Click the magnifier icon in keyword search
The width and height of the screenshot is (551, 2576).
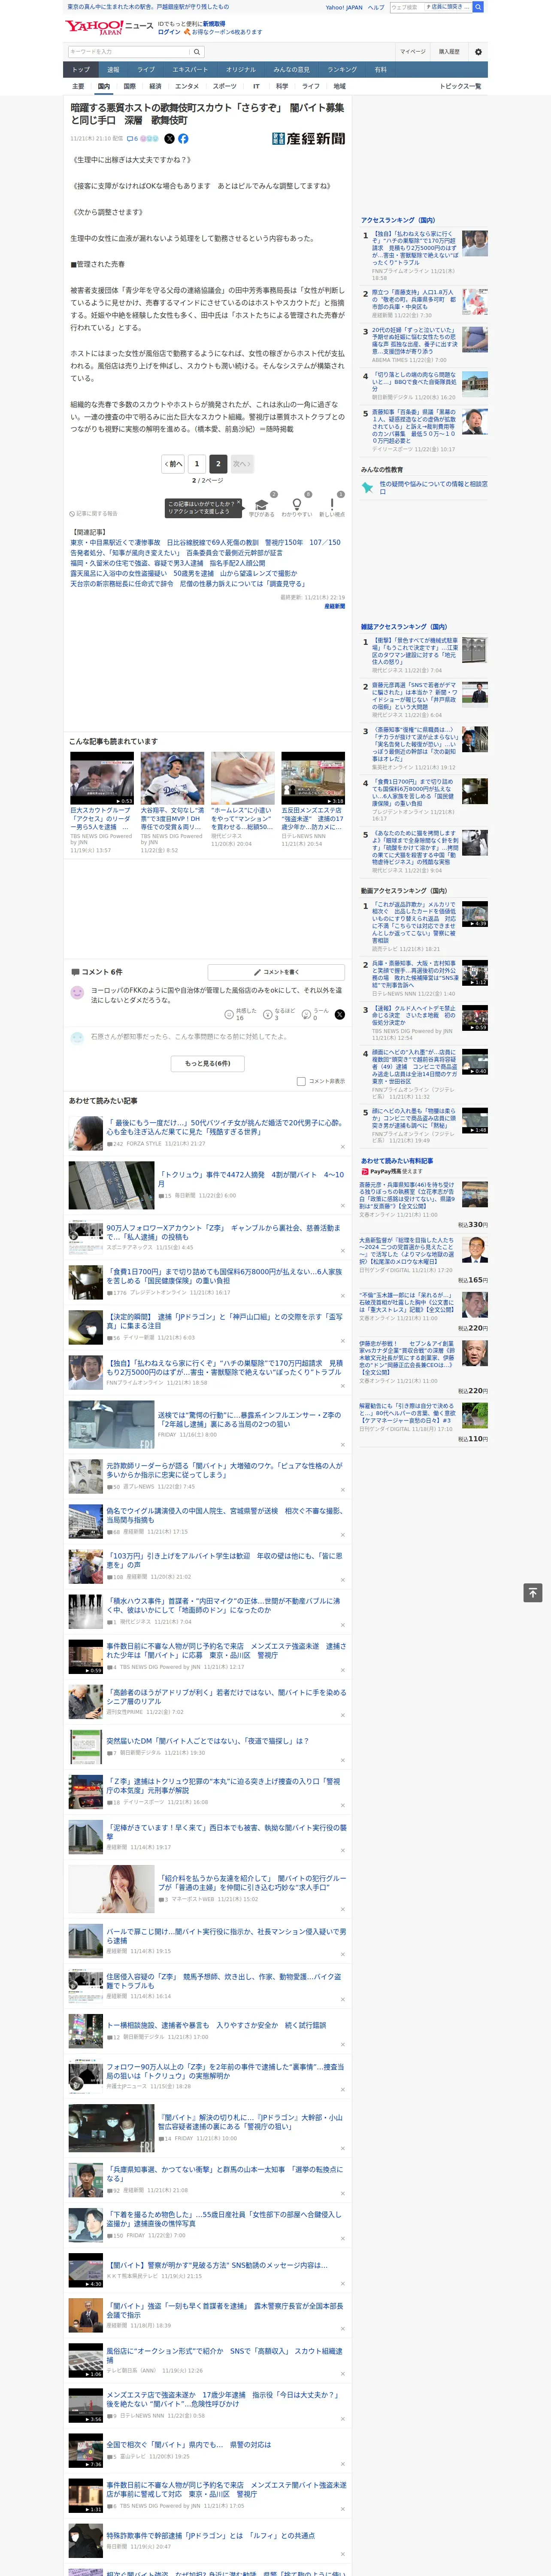(x=197, y=52)
